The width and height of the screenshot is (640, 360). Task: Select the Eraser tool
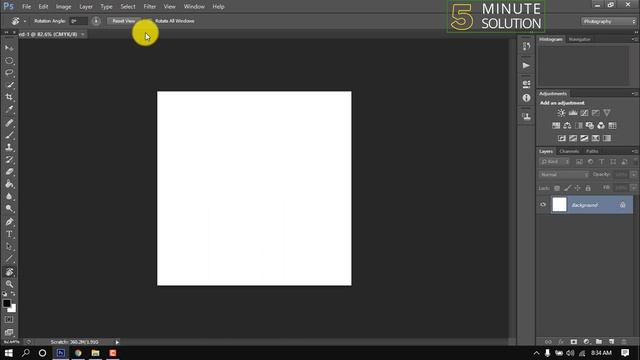(9, 172)
